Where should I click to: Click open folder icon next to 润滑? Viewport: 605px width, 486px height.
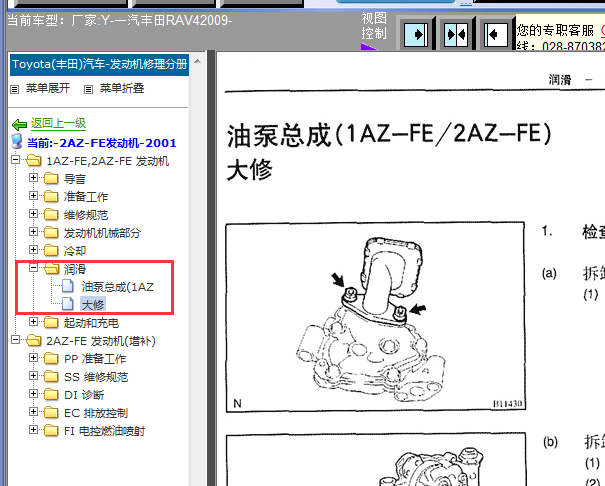pos(51,268)
